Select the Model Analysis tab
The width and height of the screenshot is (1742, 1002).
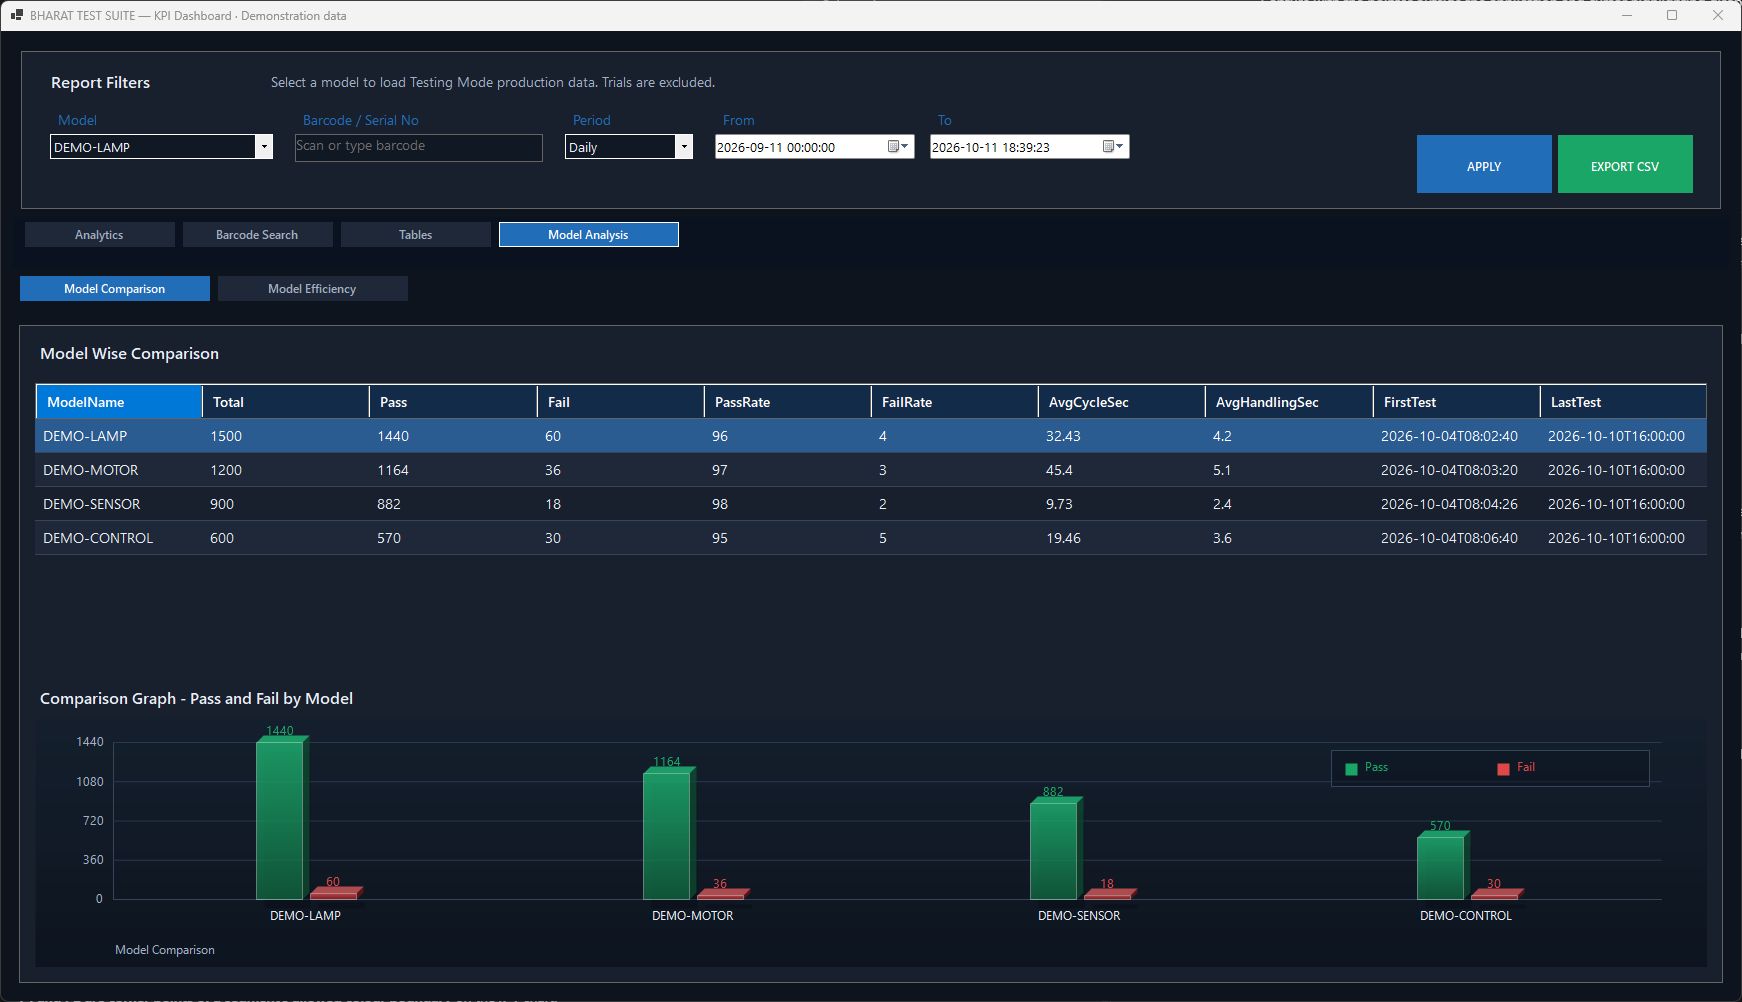pyautogui.click(x=588, y=235)
